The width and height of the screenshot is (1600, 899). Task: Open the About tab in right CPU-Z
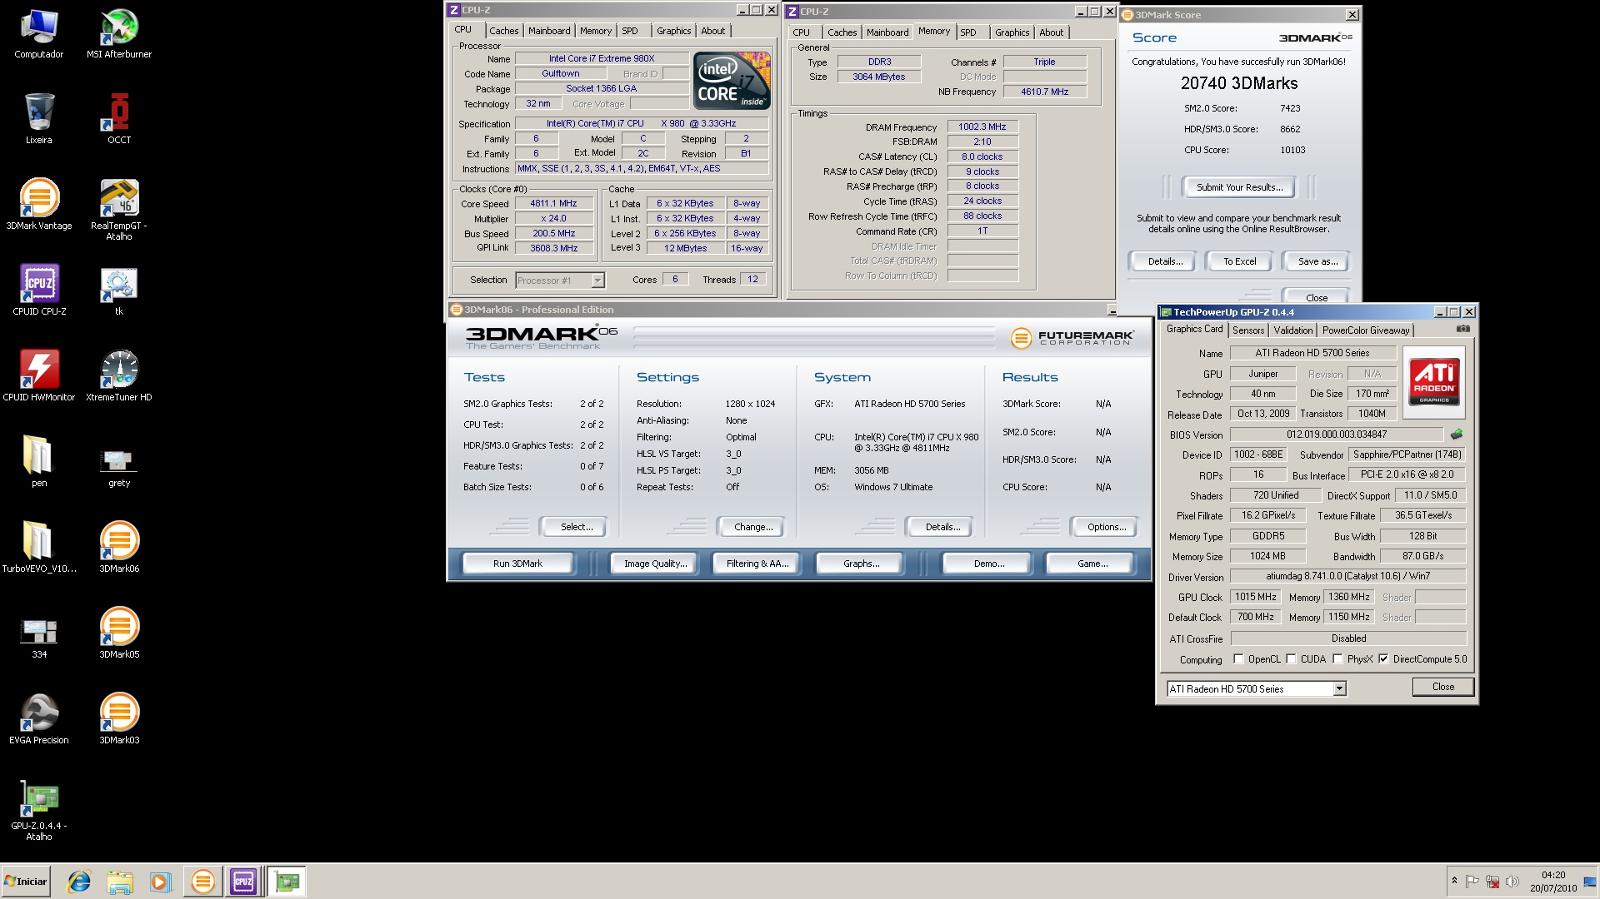[1051, 32]
